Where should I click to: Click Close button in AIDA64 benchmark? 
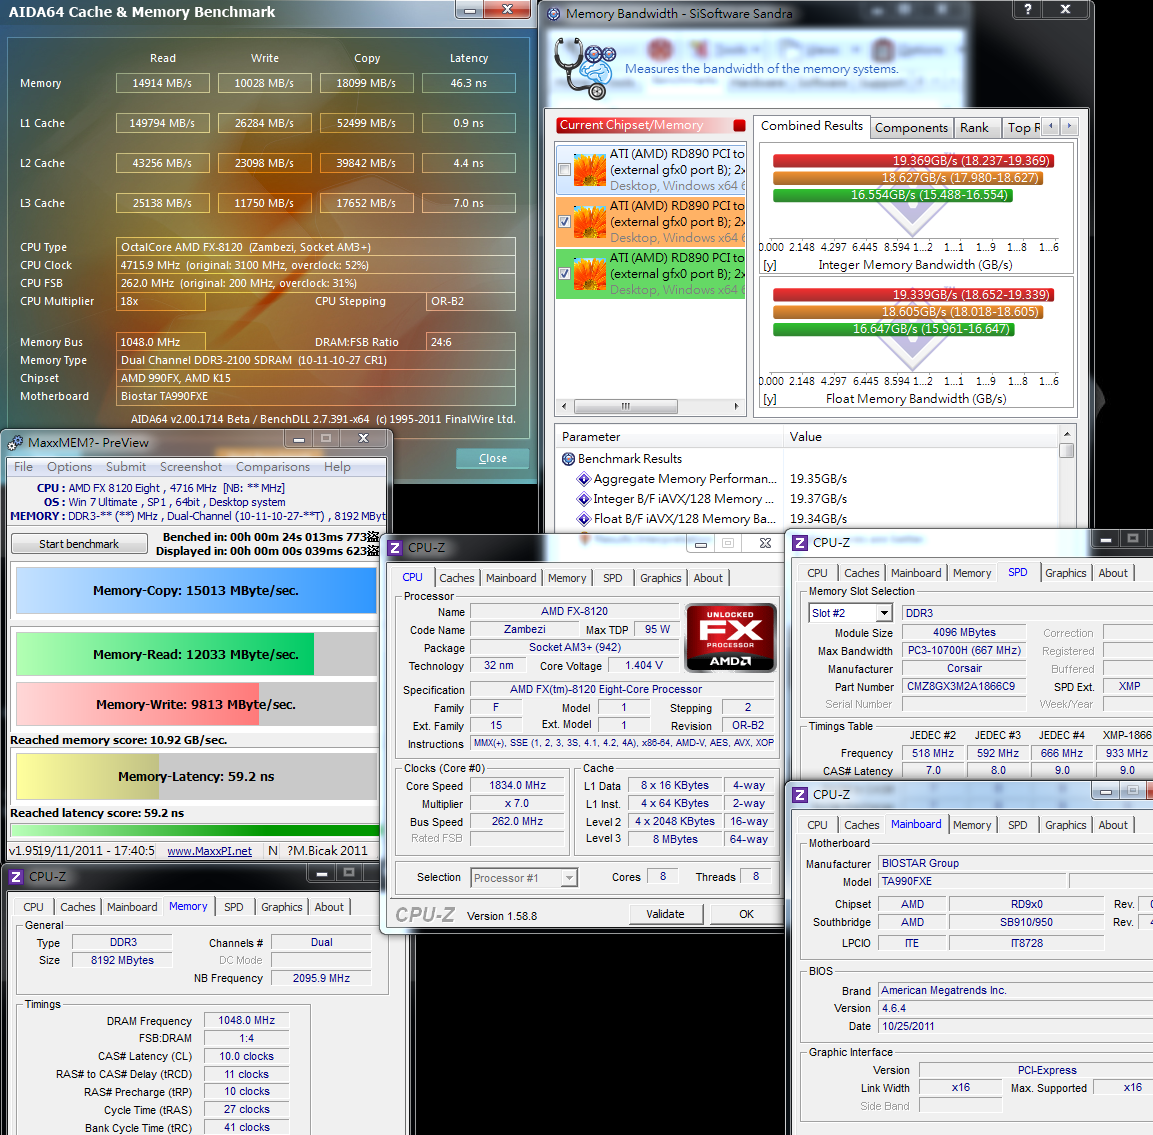click(493, 458)
